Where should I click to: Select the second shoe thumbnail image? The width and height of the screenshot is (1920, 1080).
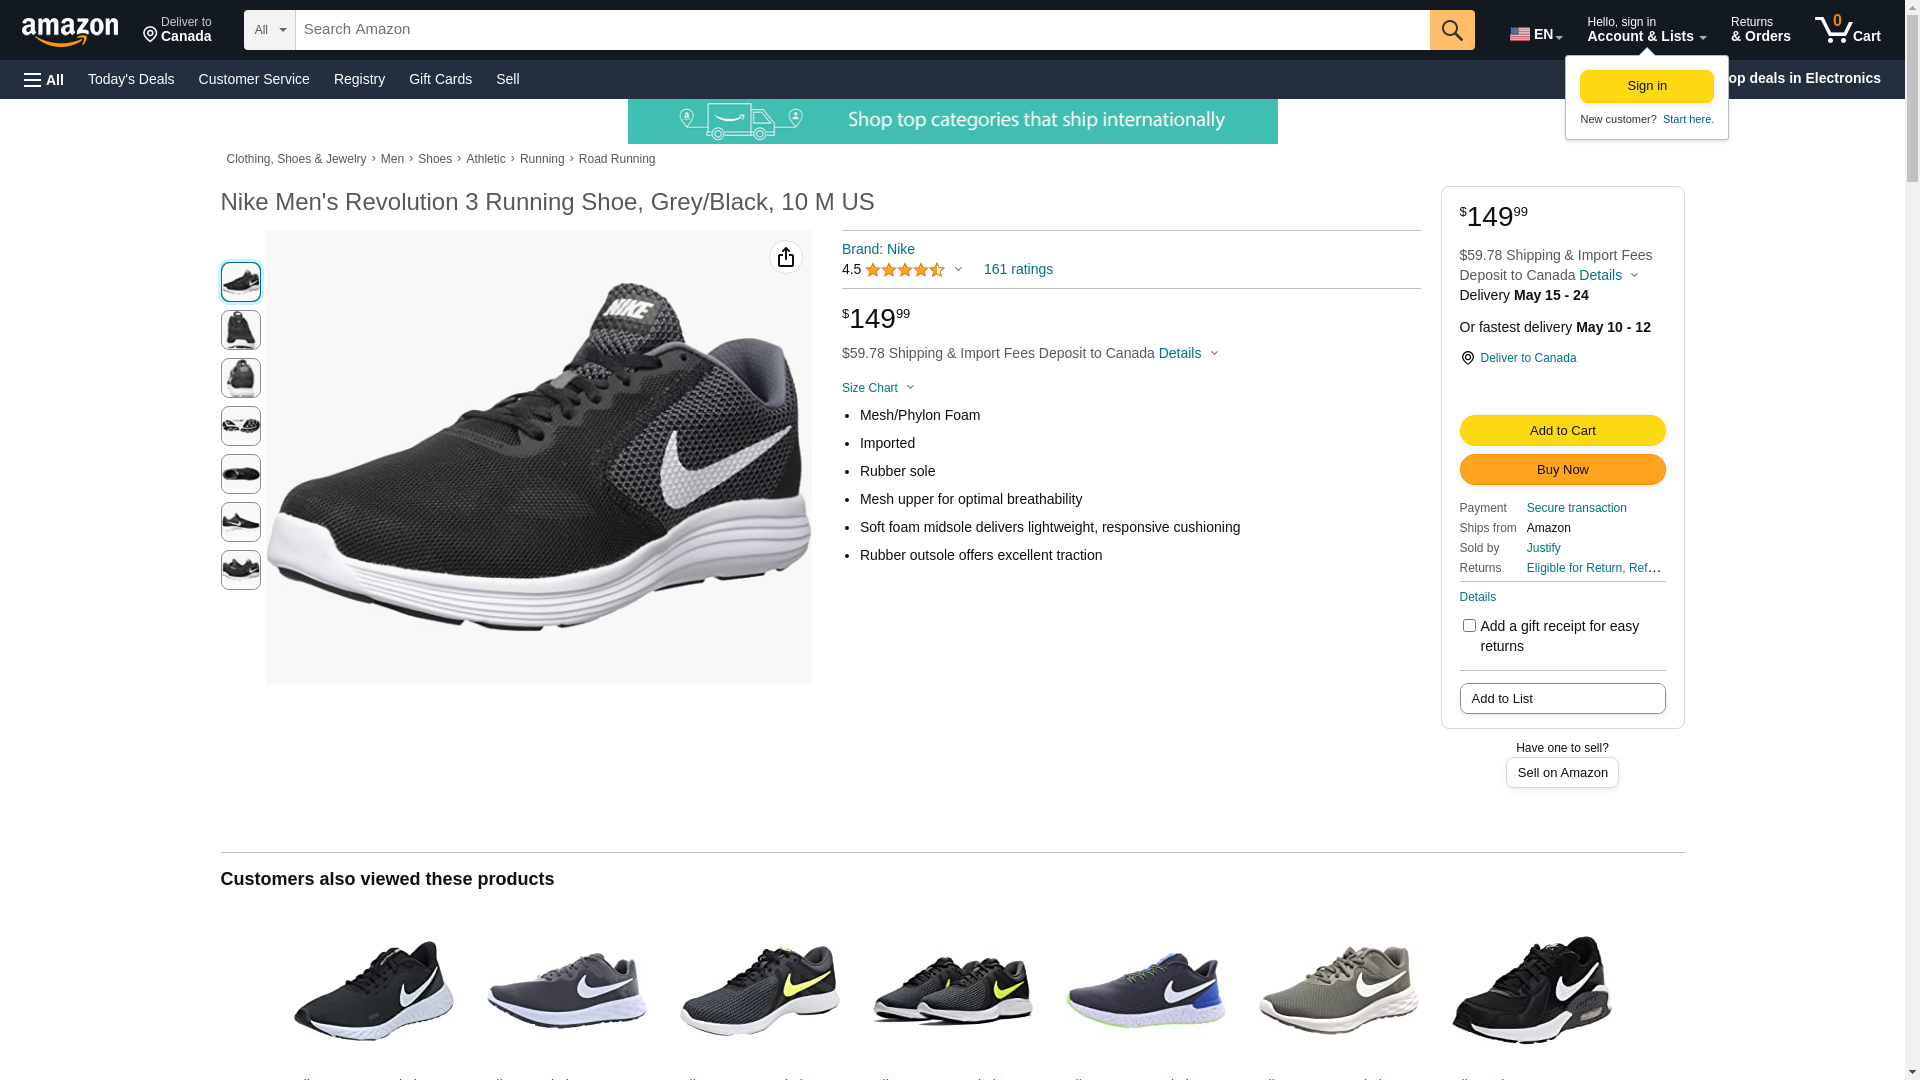241,330
